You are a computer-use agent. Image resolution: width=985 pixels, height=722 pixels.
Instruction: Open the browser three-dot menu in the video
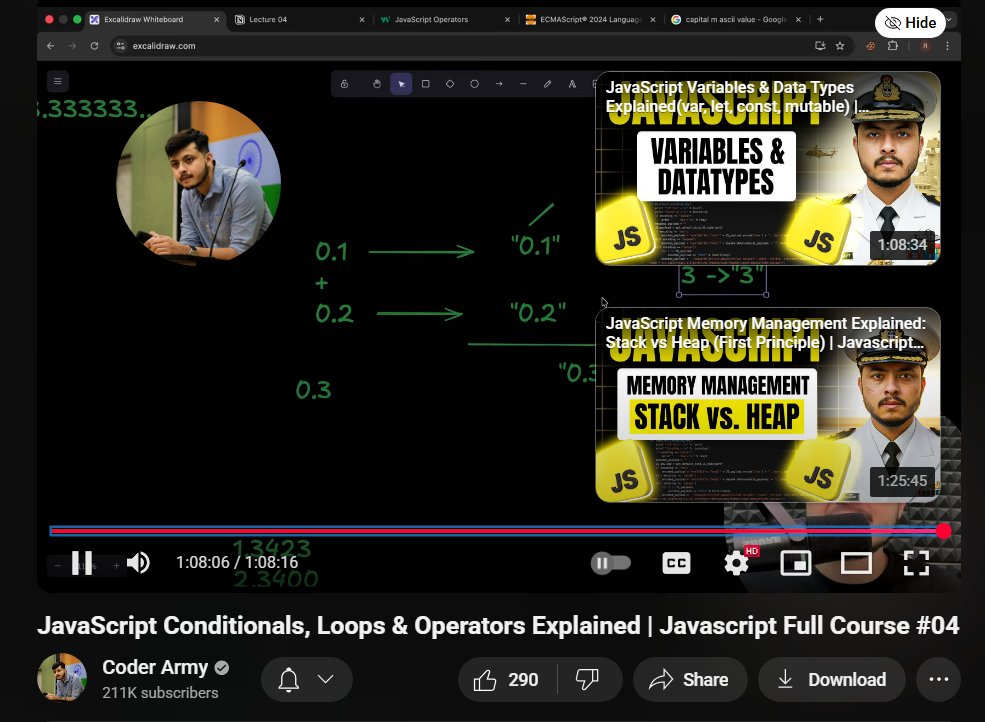(947, 46)
